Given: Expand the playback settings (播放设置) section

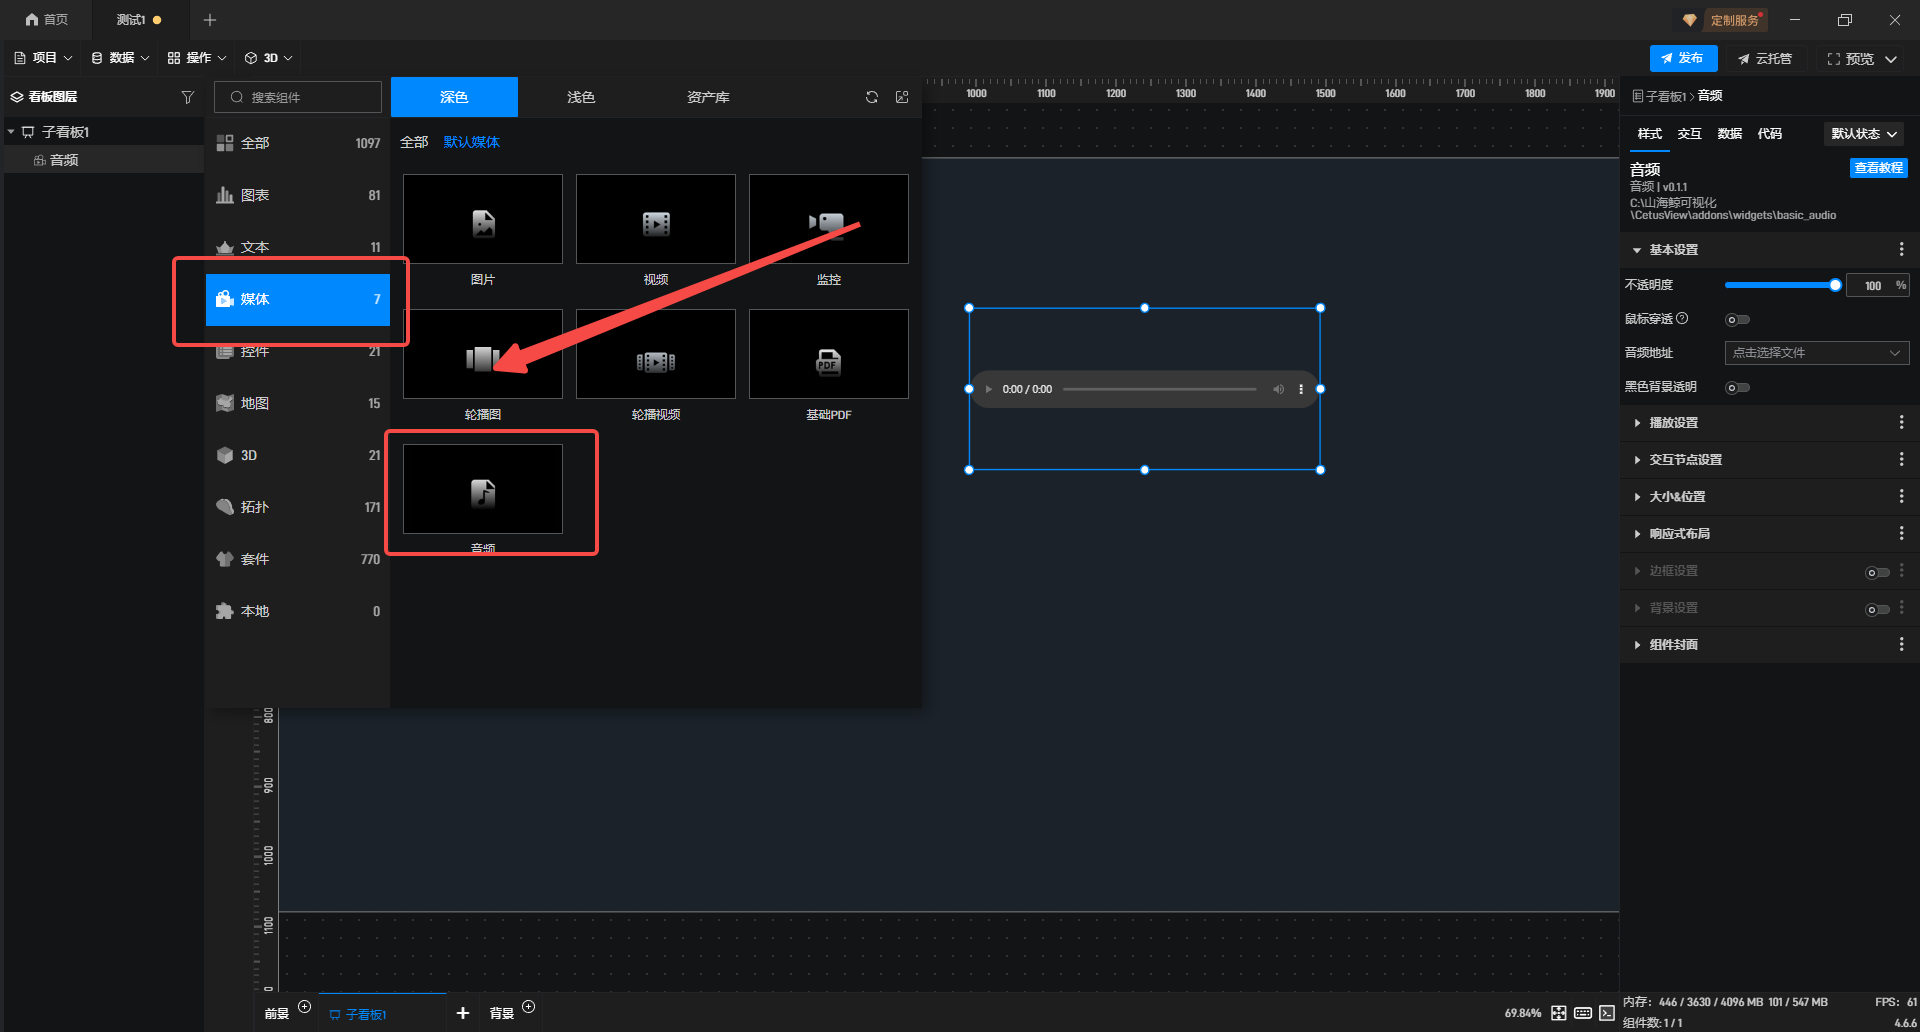Looking at the screenshot, I should point(1673,423).
